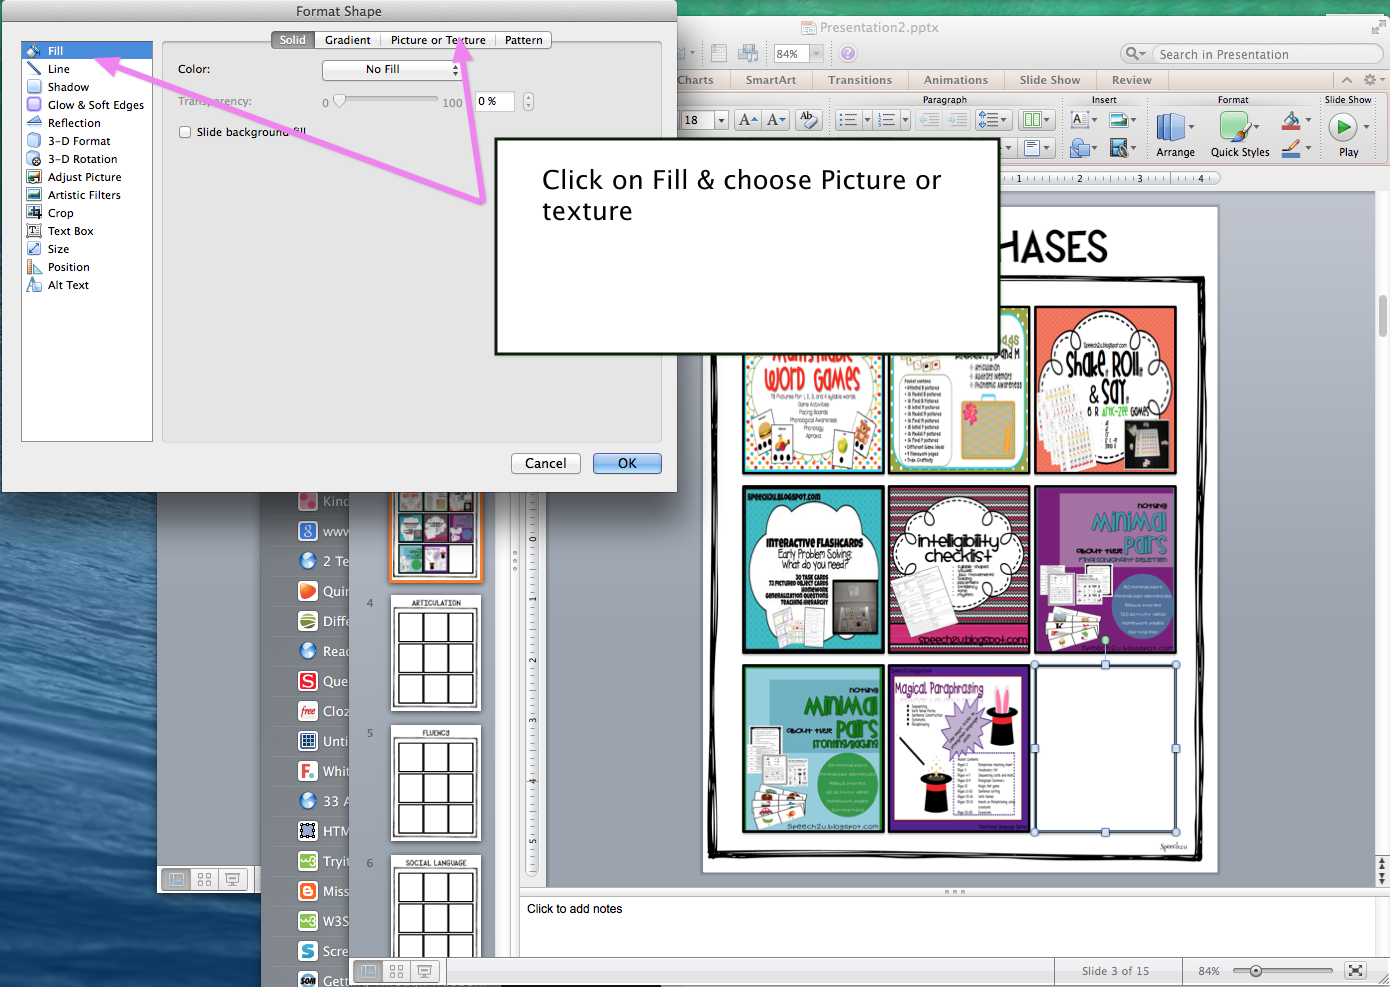Image resolution: width=1390 pixels, height=987 pixels.
Task: Open the Transitions ribbon tab
Action: click(x=860, y=80)
